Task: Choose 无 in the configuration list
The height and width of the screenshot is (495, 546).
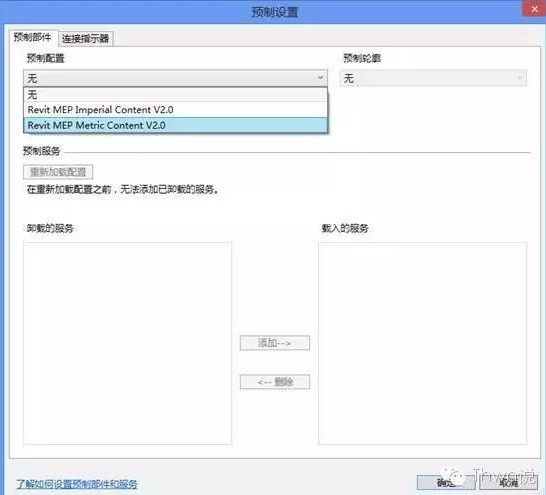Action: 176,94
